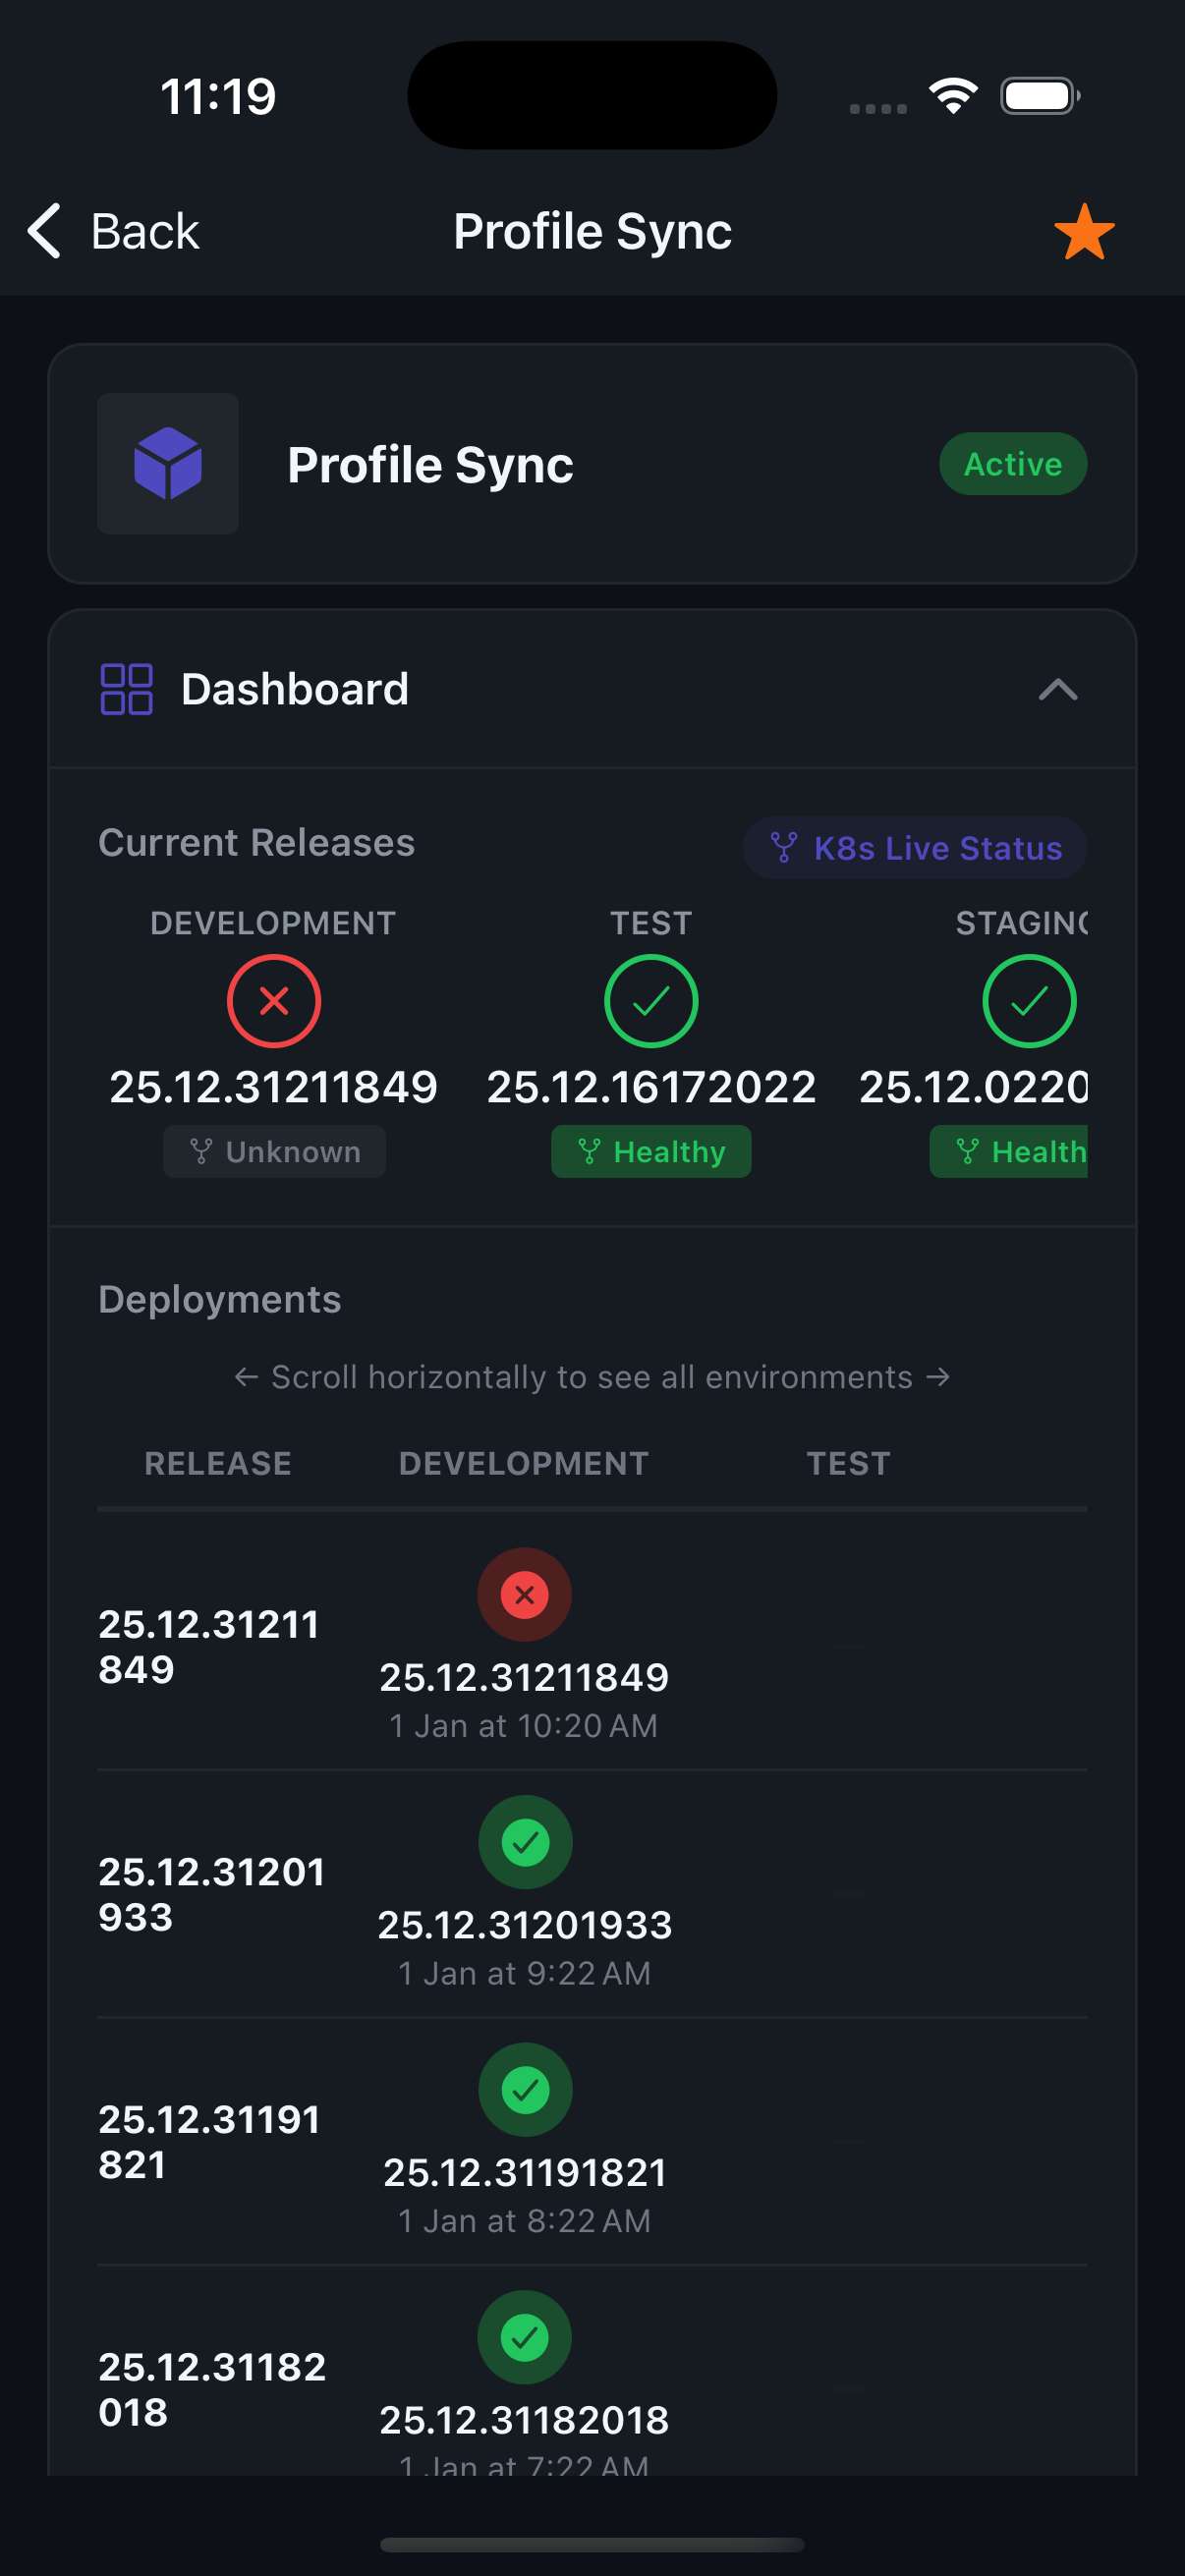
Task: Tap success icon for deployment 25.12.31191821
Action: click(524, 2090)
